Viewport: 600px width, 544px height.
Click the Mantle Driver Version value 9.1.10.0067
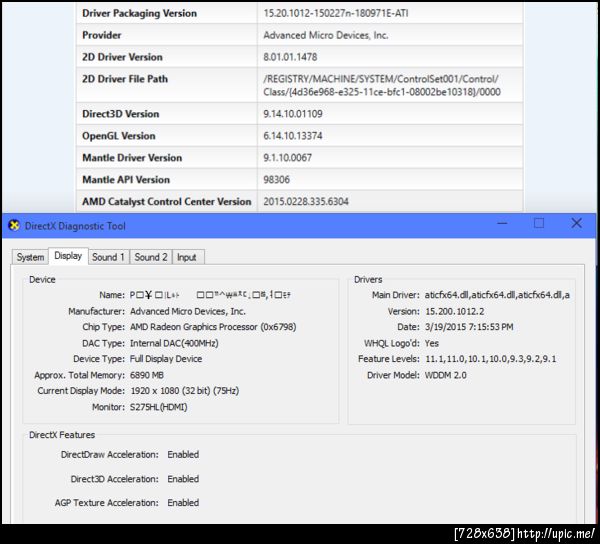tap(287, 158)
